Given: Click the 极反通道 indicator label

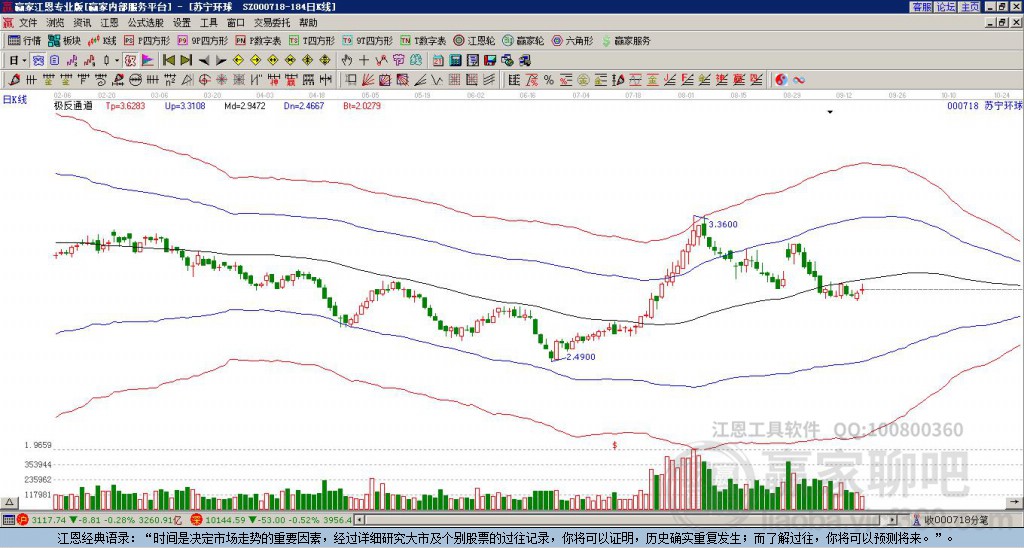Looking at the screenshot, I should coord(73,106).
